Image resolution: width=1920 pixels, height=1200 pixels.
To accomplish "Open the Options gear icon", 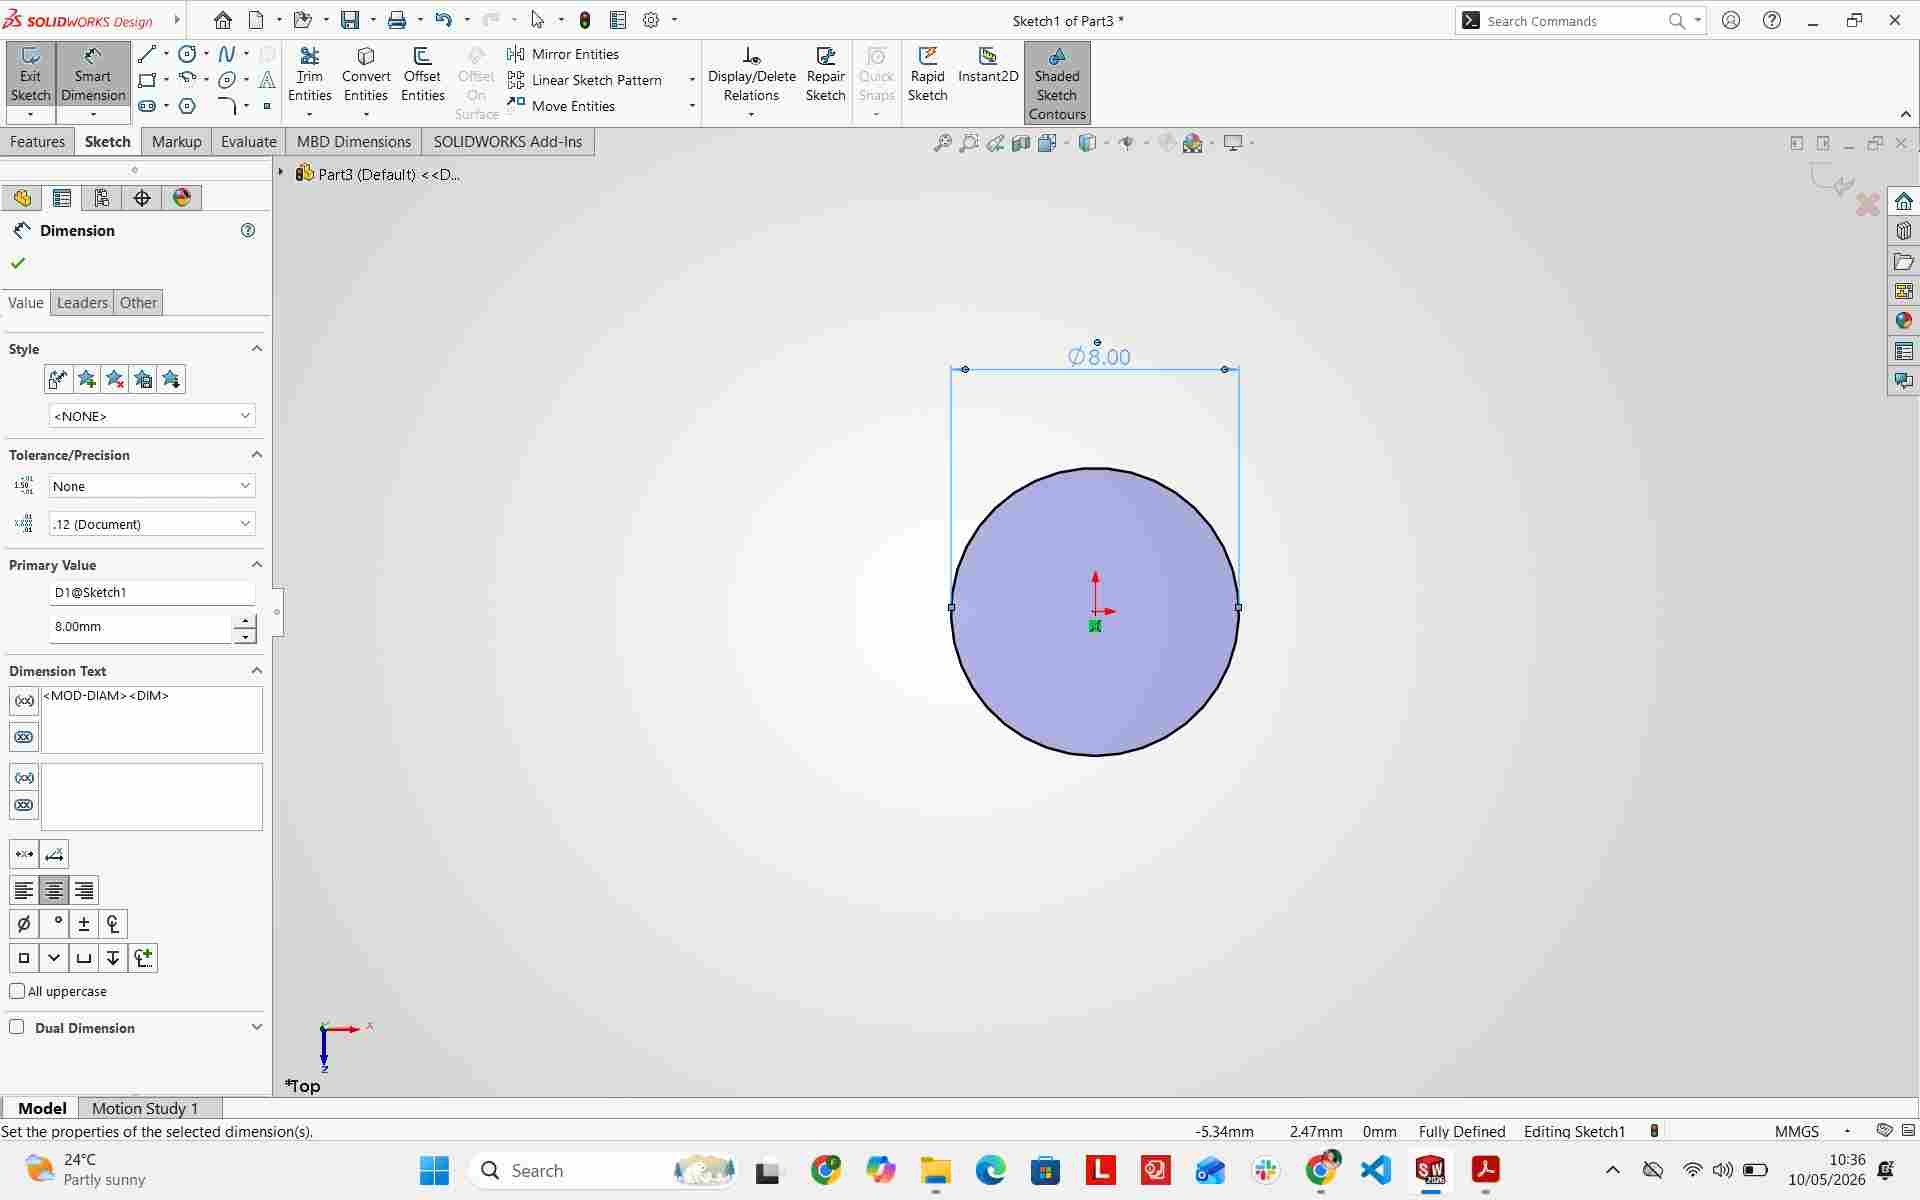I will coord(651,20).
